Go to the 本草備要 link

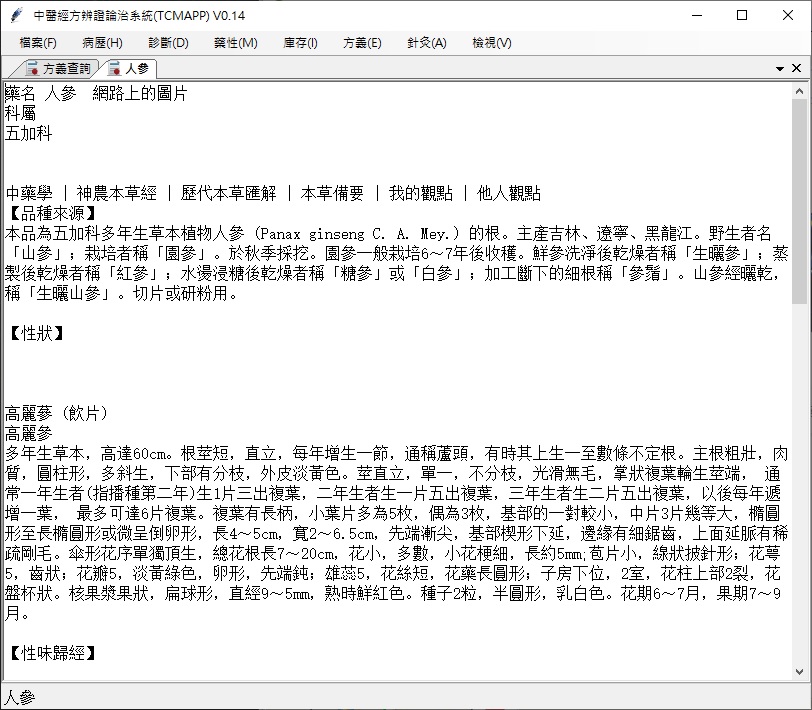(x=332, y=193)
